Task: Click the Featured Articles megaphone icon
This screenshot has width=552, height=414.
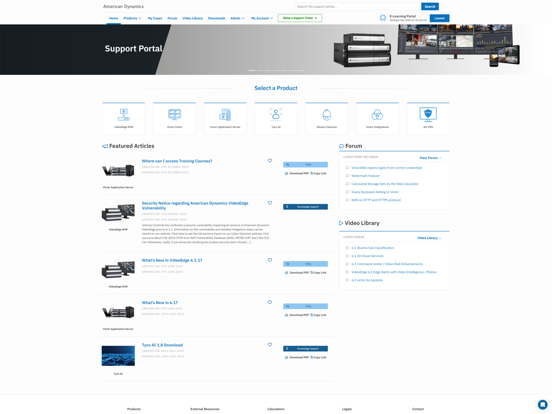Action: coord(105,146)
